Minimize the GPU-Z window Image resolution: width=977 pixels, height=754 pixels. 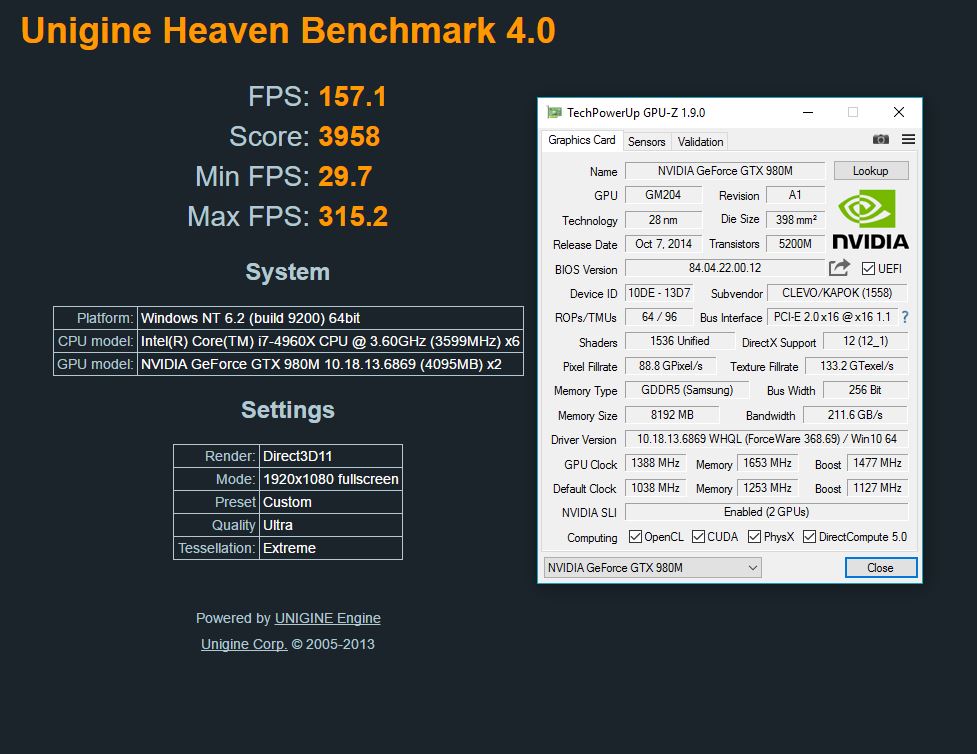click(808, 112)
